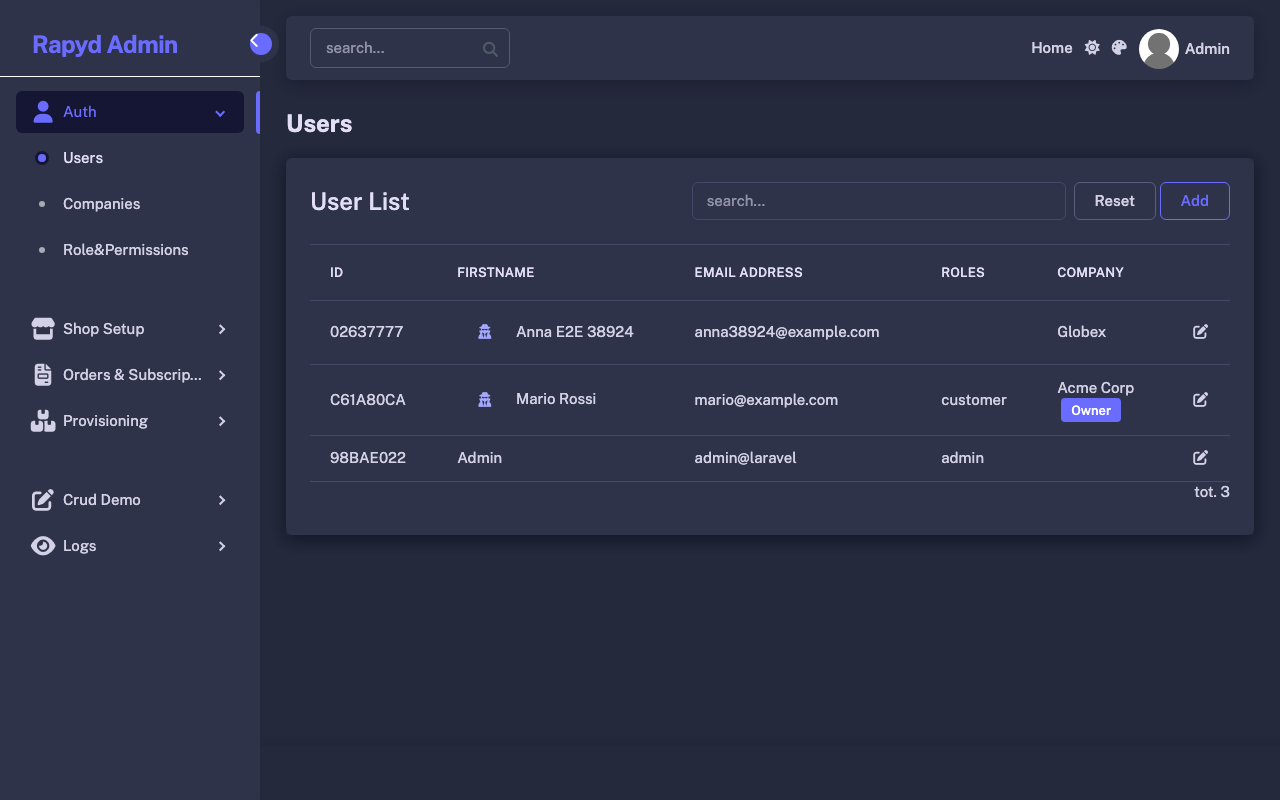Toggle dark mode sun icon
The width and height of the screenshot is (1280, 800).
point(1092,48)
